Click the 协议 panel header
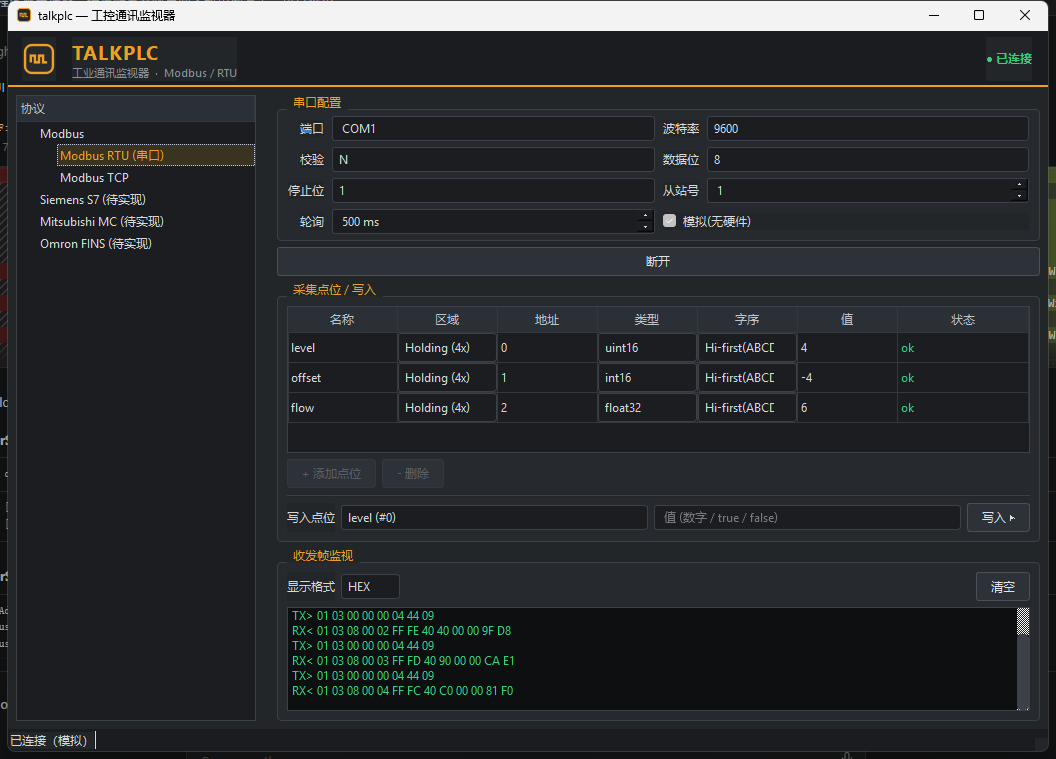The width and height of the screenshot is (1056, 759). pos(136,108)
